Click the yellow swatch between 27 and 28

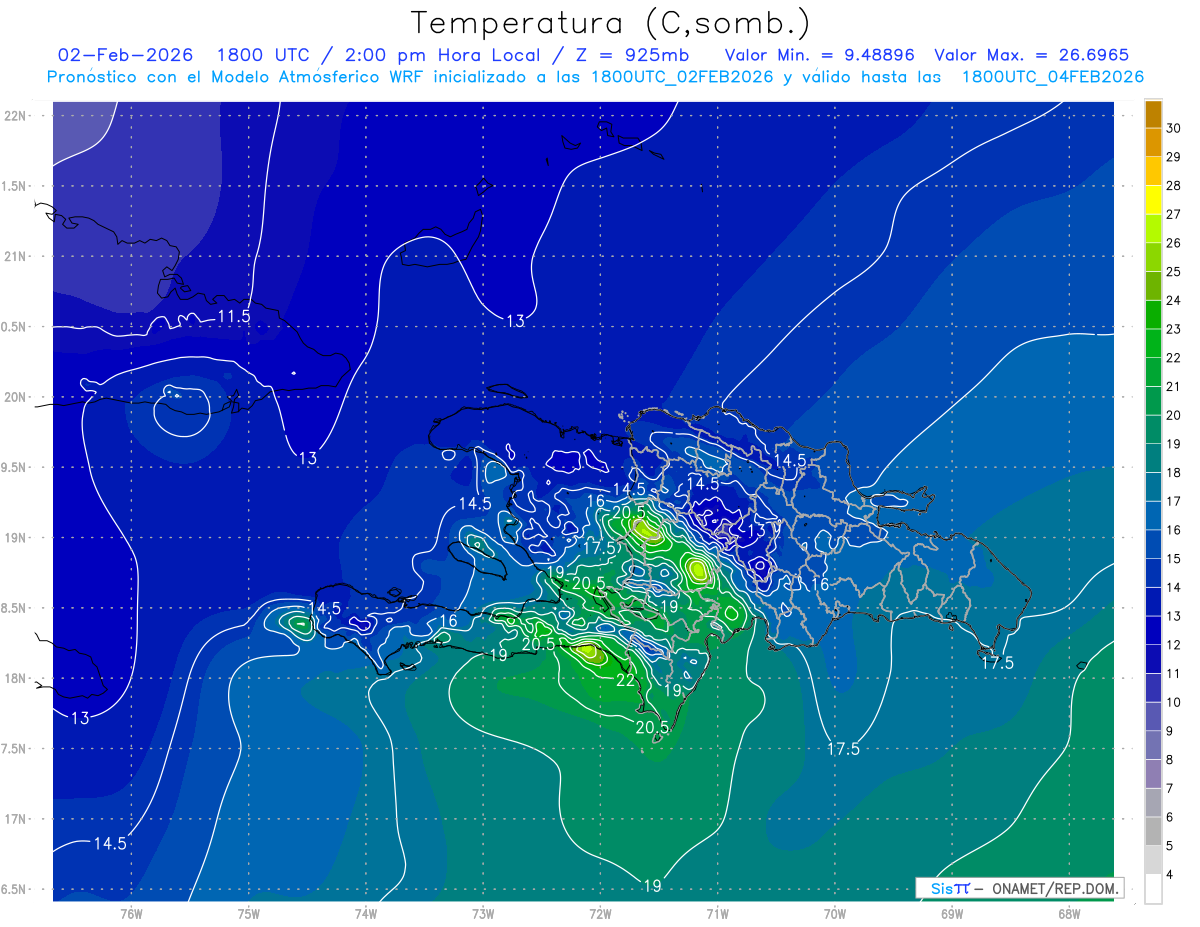tap(1153, 200)
